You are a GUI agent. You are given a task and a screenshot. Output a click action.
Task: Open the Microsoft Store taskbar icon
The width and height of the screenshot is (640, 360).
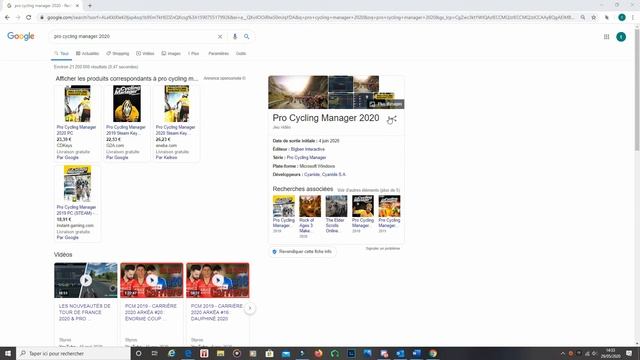pos(269,353)
